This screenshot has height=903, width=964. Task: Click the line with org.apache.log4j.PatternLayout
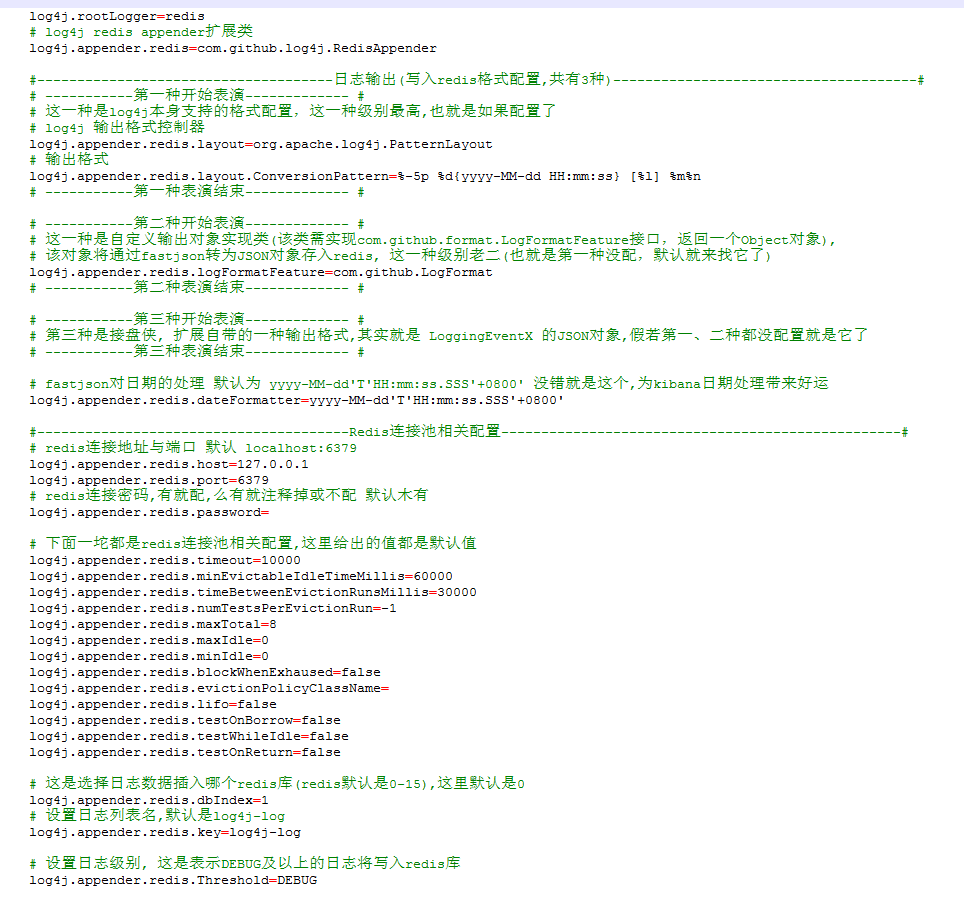coord(261,144)
